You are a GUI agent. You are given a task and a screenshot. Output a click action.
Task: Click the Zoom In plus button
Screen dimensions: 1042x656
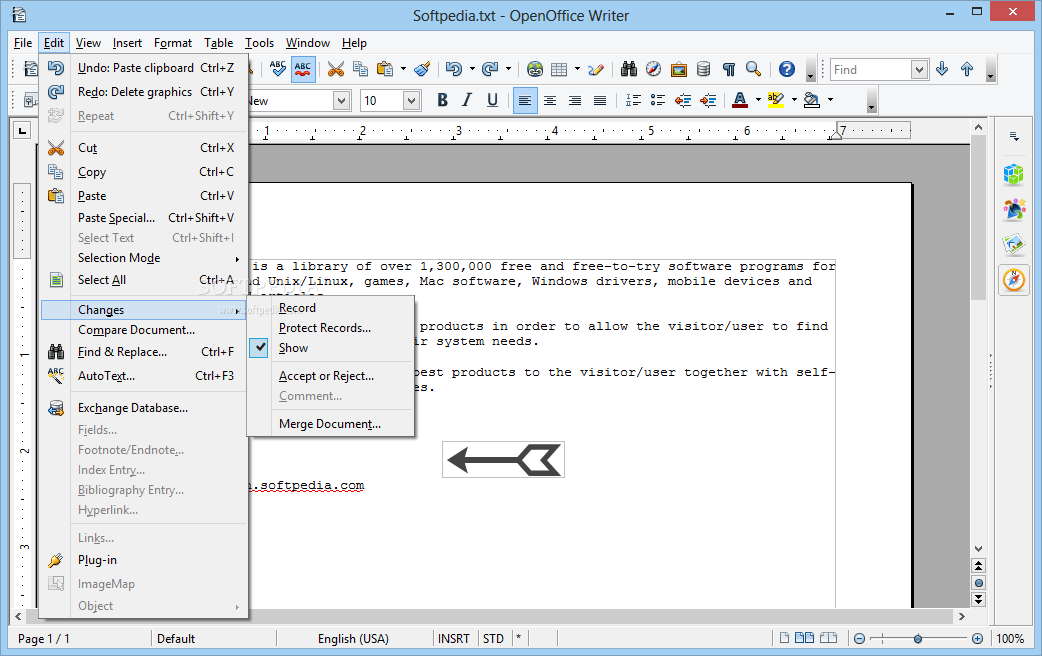tap(978, 639)
